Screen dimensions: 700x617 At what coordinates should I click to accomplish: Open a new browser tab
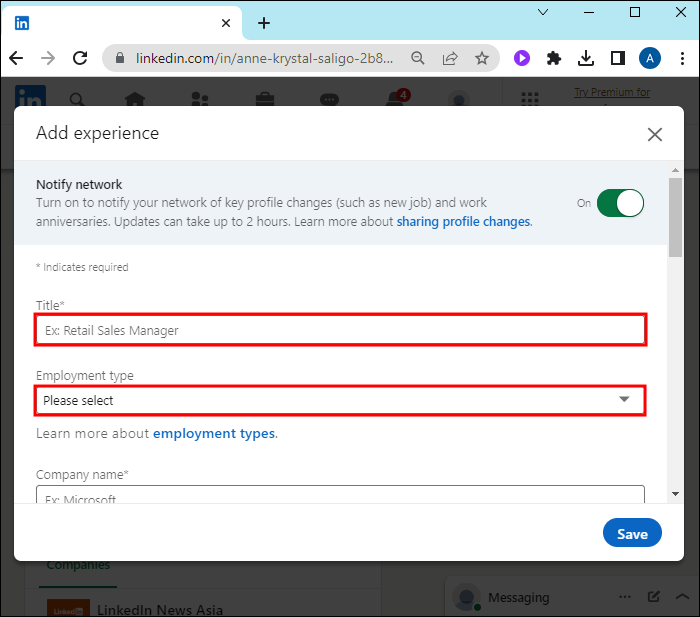264,23
